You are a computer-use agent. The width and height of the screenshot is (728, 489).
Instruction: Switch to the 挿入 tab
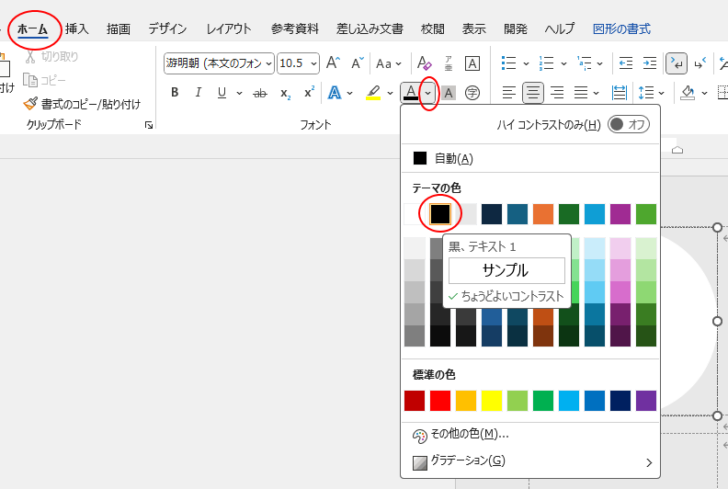click(x=77, y=29)
